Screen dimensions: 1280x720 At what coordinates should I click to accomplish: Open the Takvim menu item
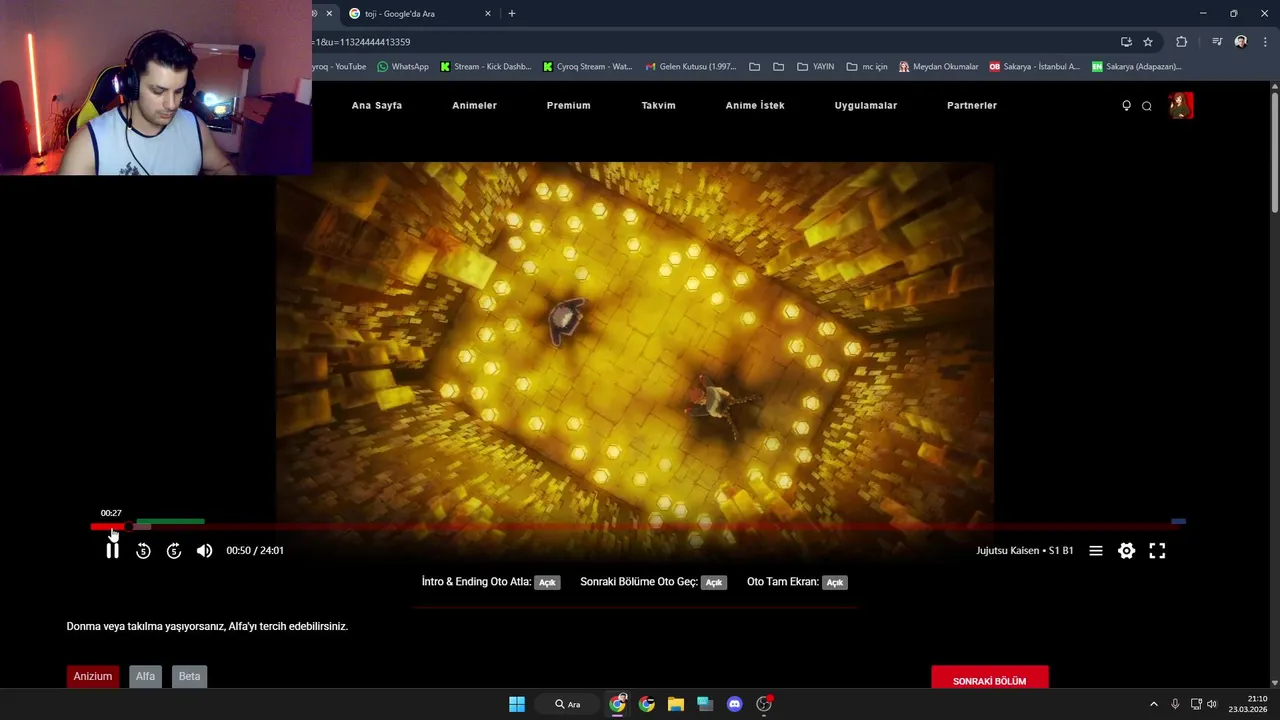coord(658,105)
